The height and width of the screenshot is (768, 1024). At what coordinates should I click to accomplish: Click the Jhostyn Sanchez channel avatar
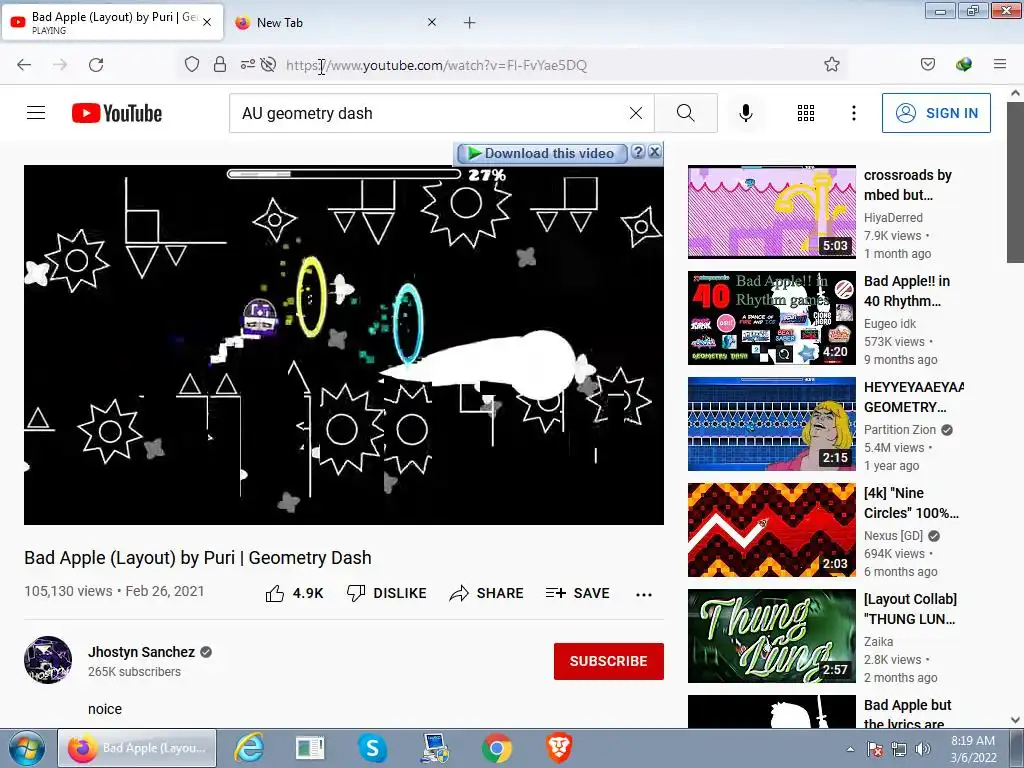(x=48, y=660)
